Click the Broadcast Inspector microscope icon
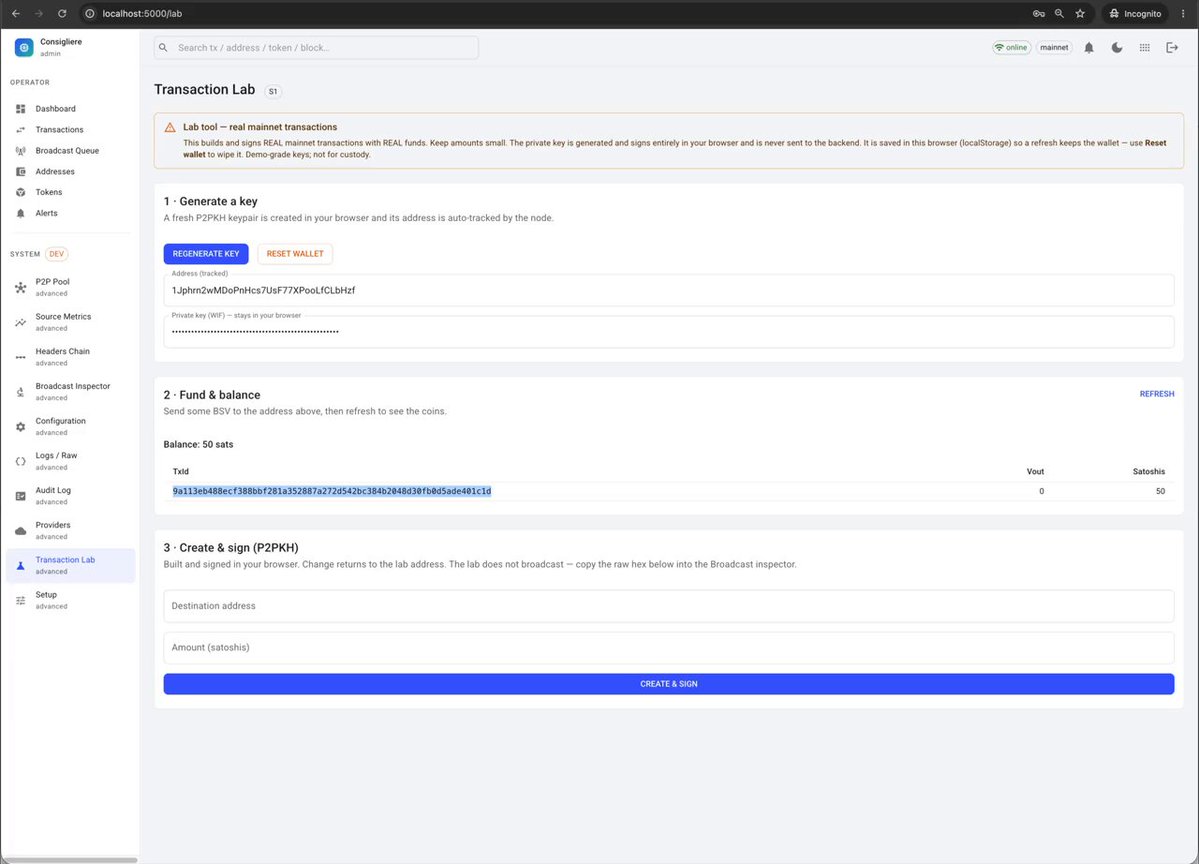The height and width of the screenshot is (864, 1199). coord(21,392)
